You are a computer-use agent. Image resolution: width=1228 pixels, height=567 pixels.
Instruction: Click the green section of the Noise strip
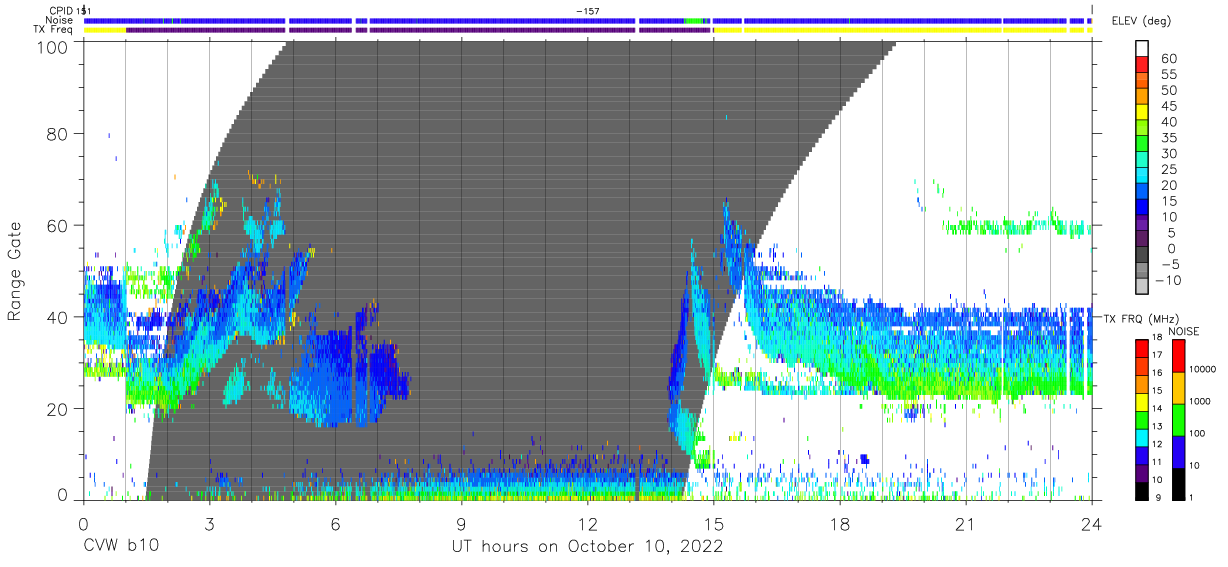click(x=693, y=20)
